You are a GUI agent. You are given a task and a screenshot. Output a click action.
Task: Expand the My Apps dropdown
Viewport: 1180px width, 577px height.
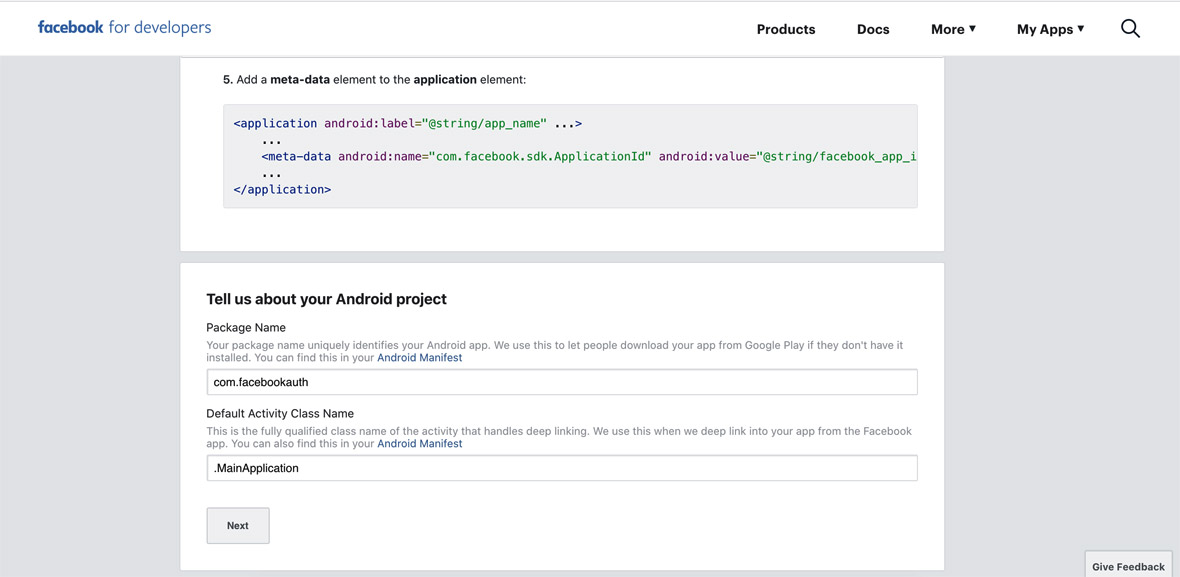(1051, 29)
